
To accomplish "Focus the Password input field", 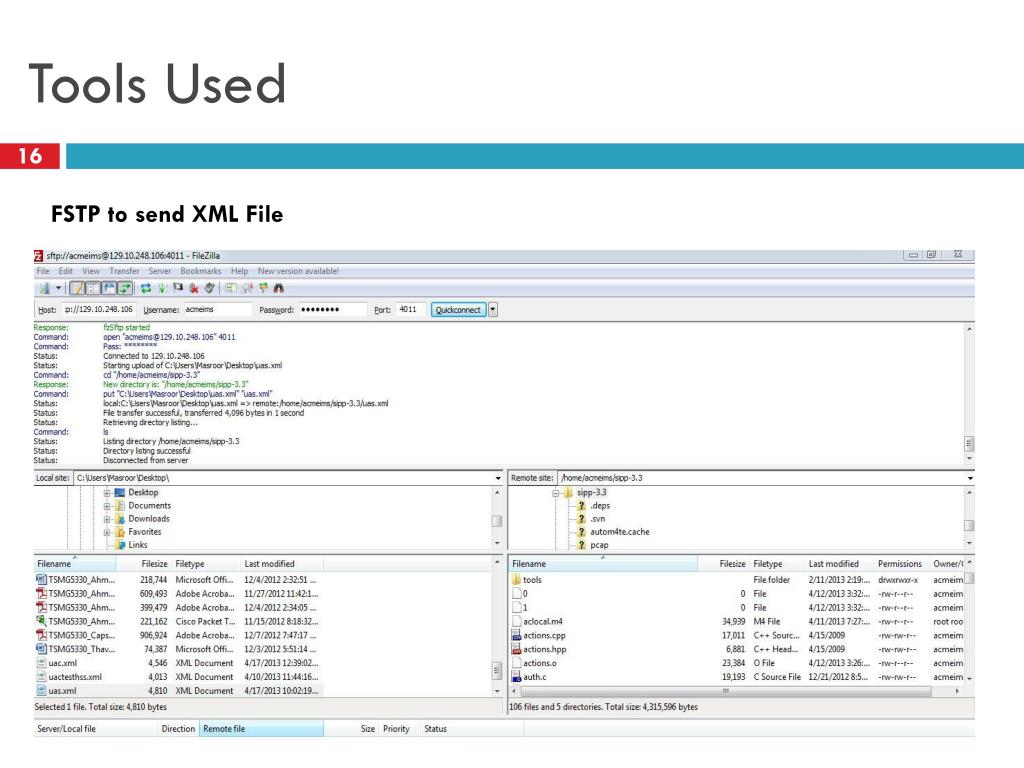I will click(x=332, y=310).
